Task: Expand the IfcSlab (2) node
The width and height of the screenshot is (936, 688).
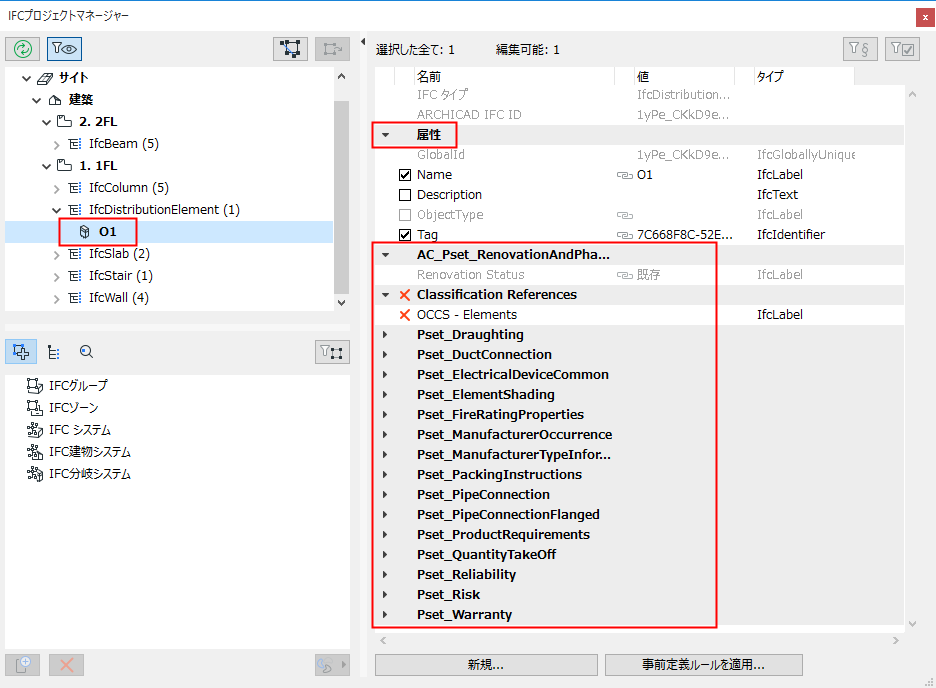Action: 57,255
